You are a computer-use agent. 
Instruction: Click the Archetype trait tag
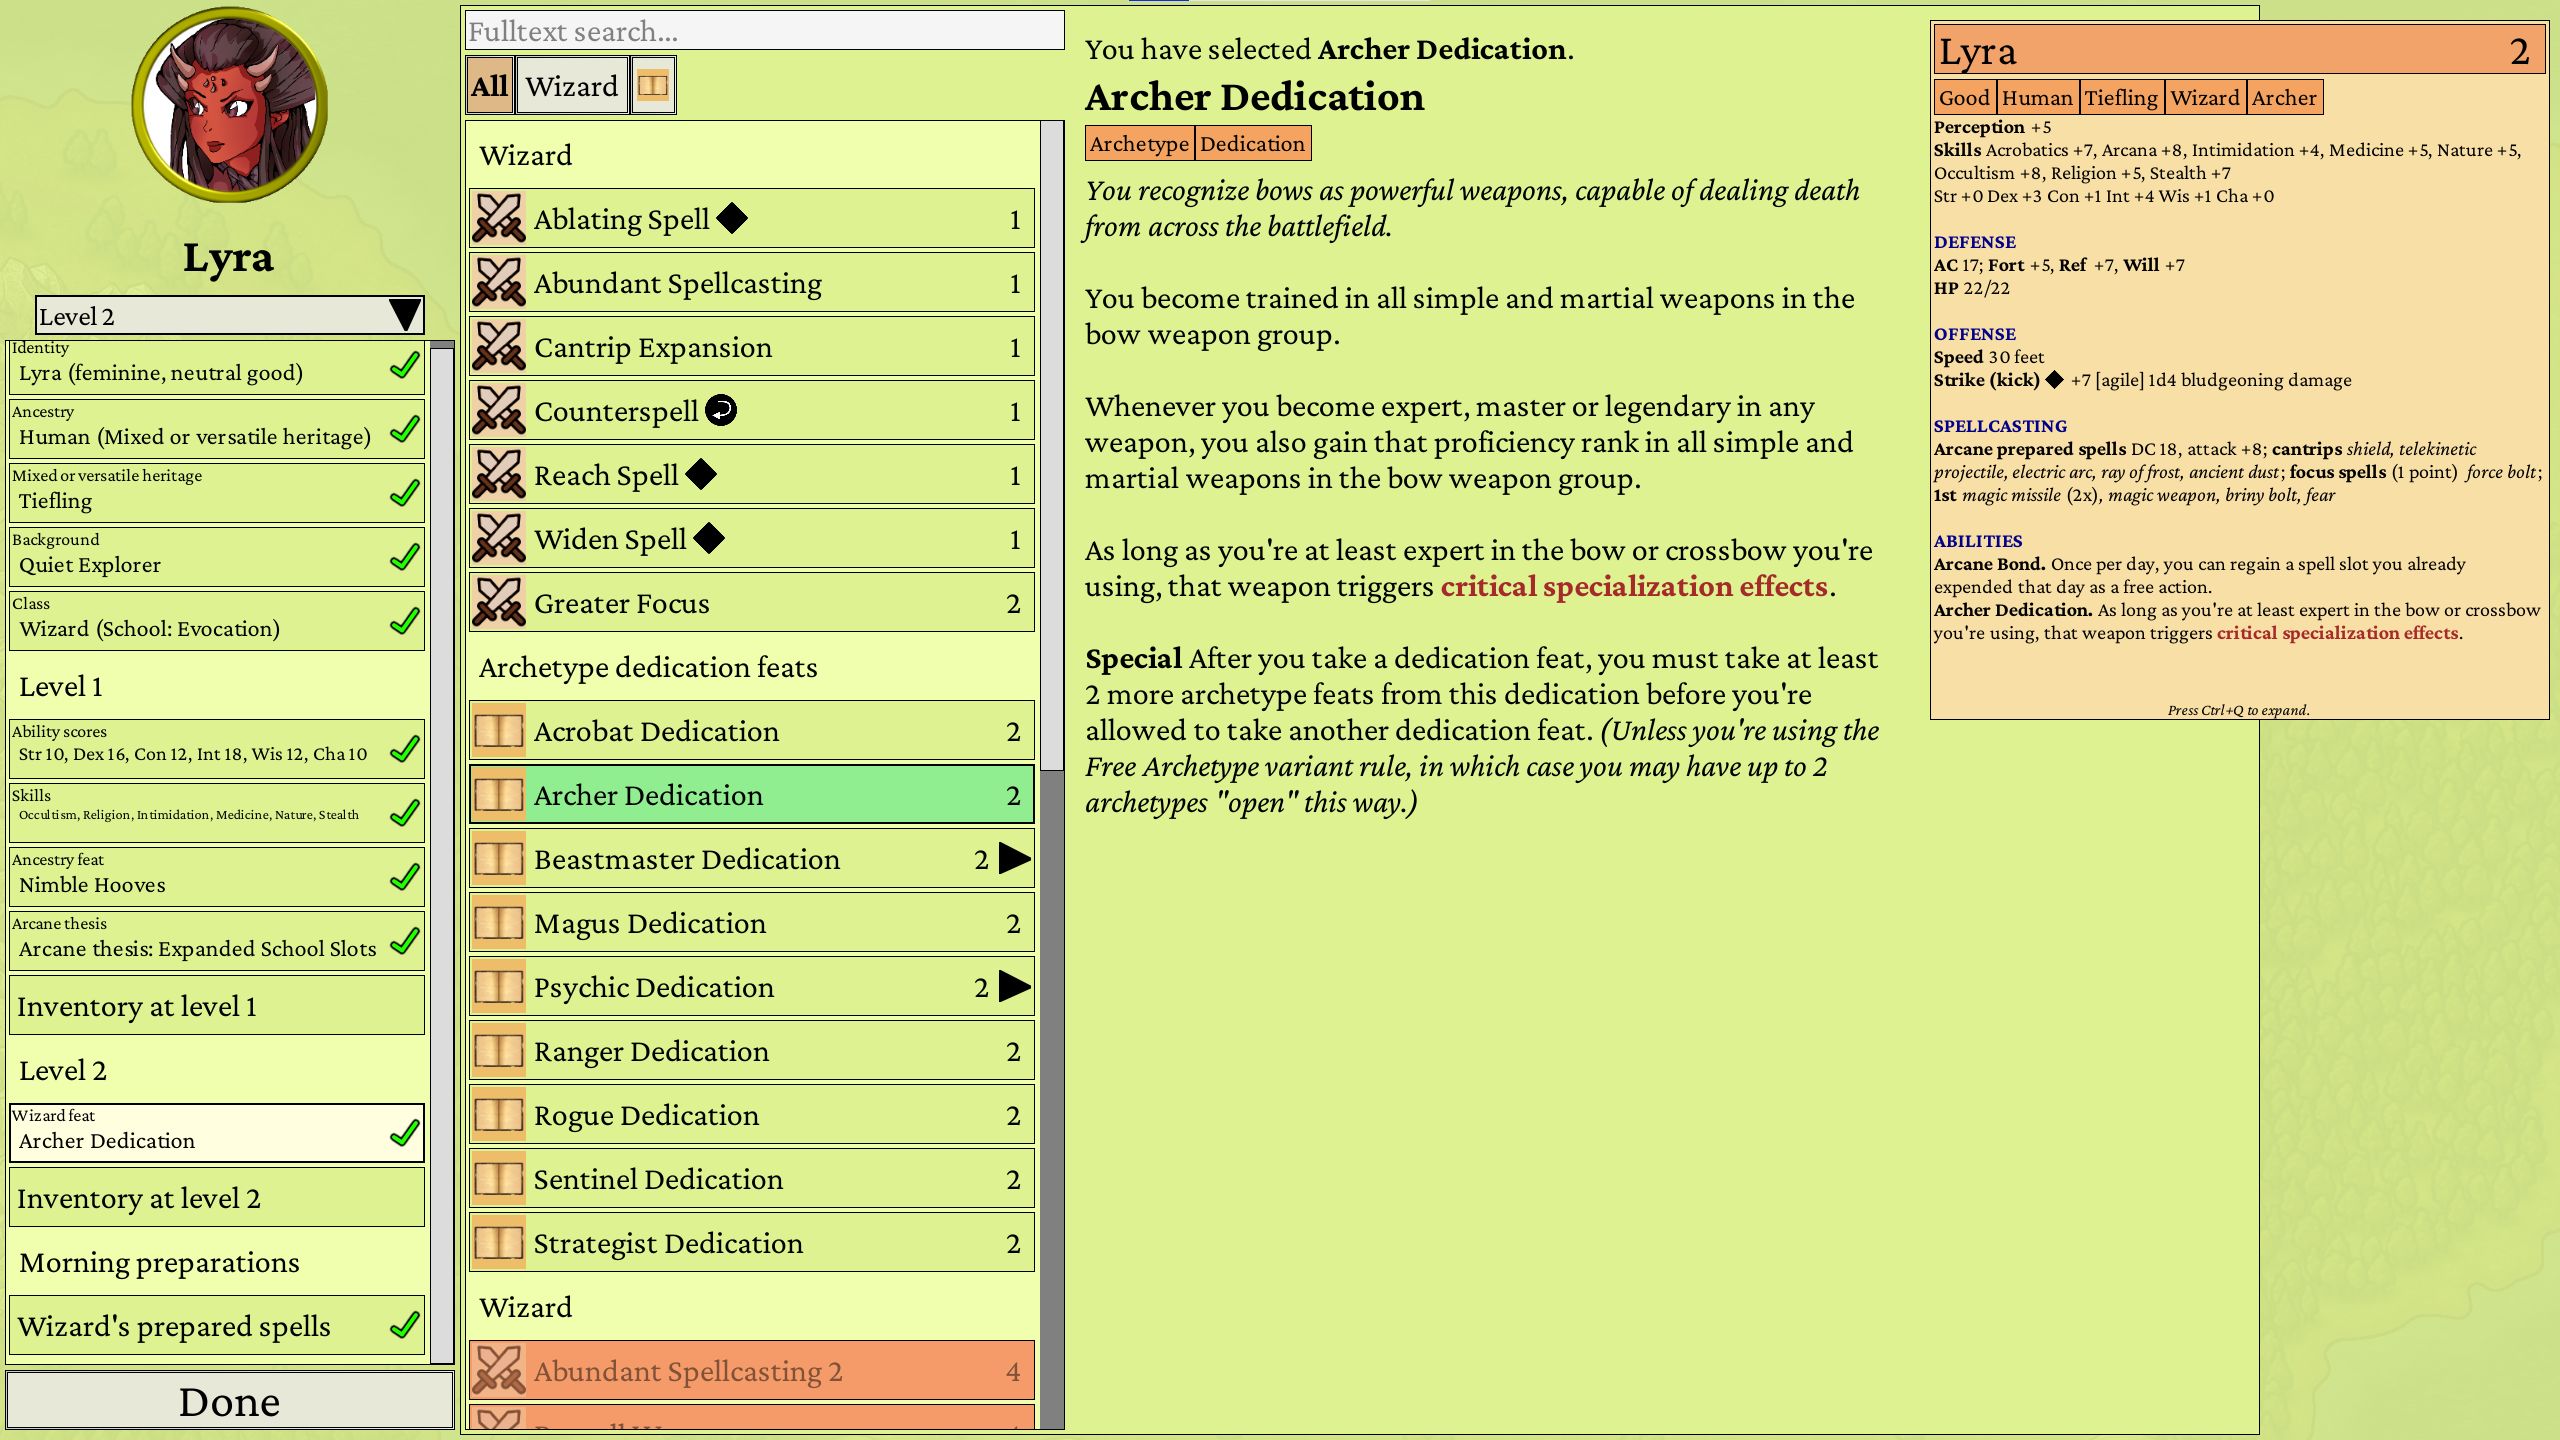tap(1139, 144)
